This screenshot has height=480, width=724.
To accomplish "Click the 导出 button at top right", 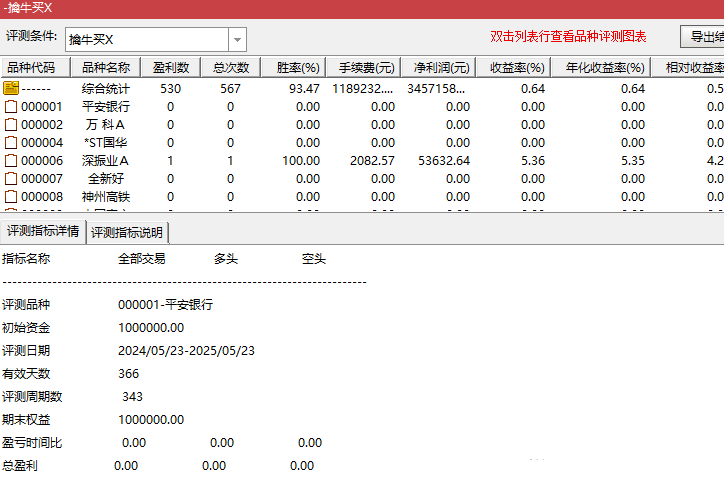I will coord(702,37).
